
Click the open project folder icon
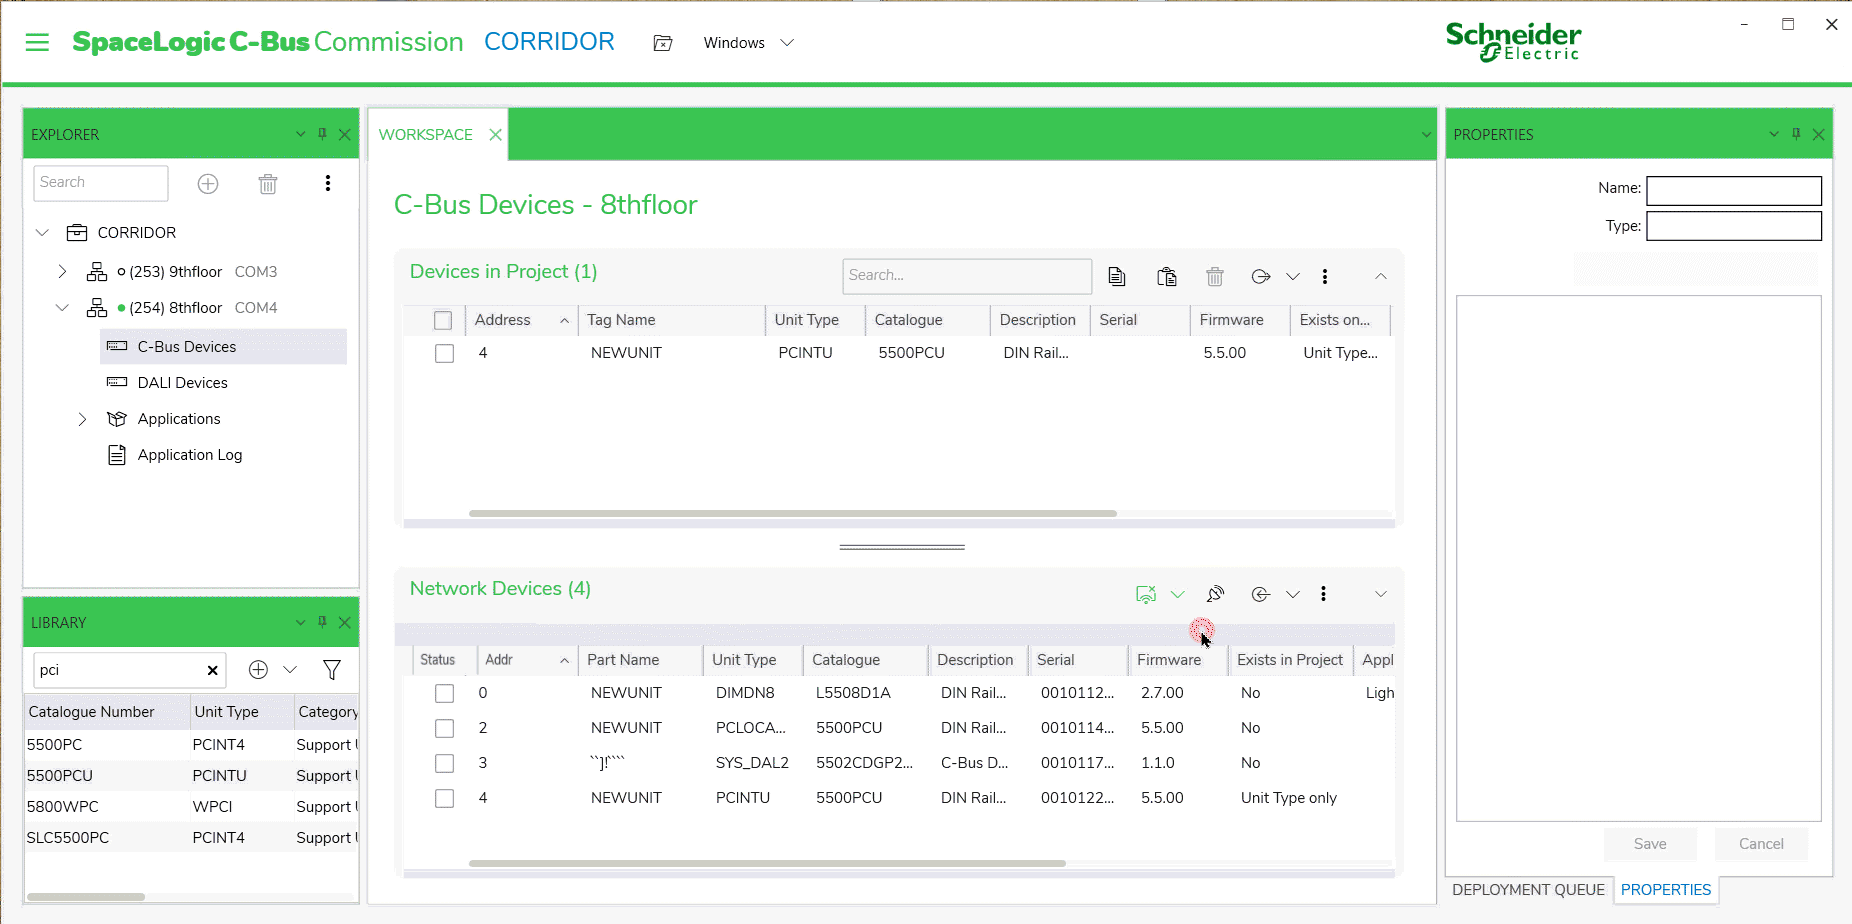click(x=662, y=43)
